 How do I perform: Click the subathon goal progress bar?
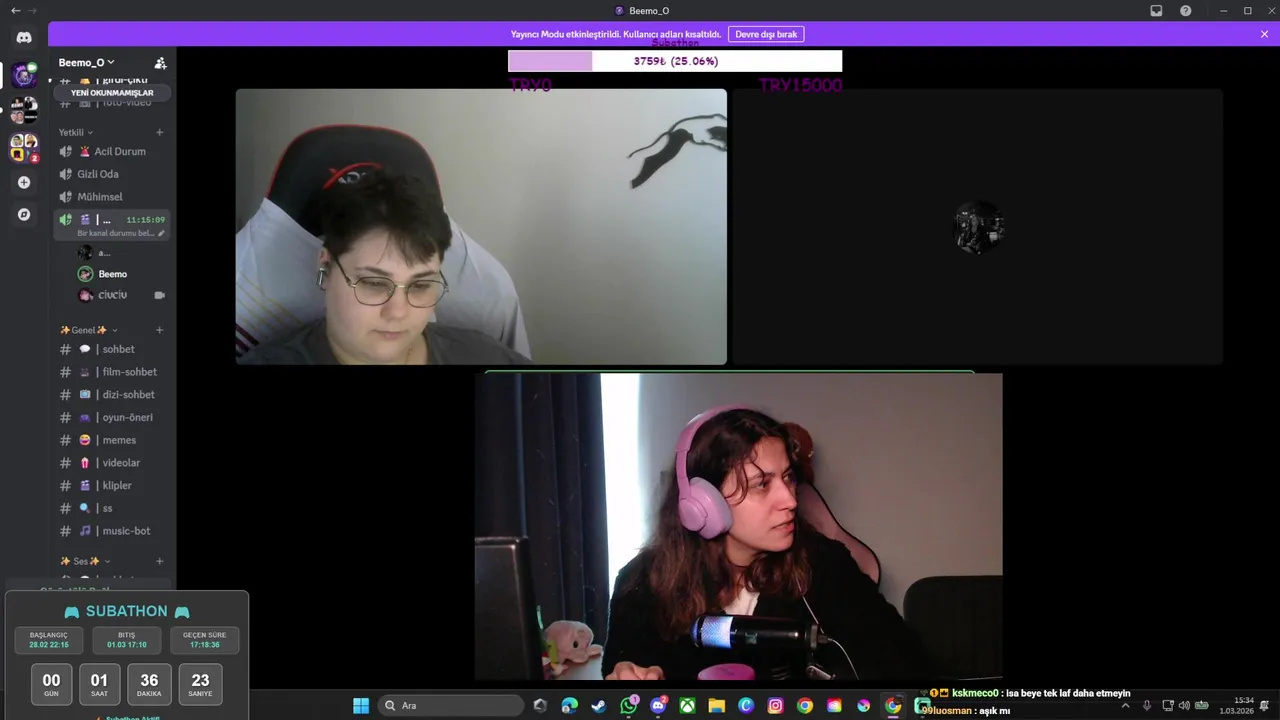(x=675, y=61)
